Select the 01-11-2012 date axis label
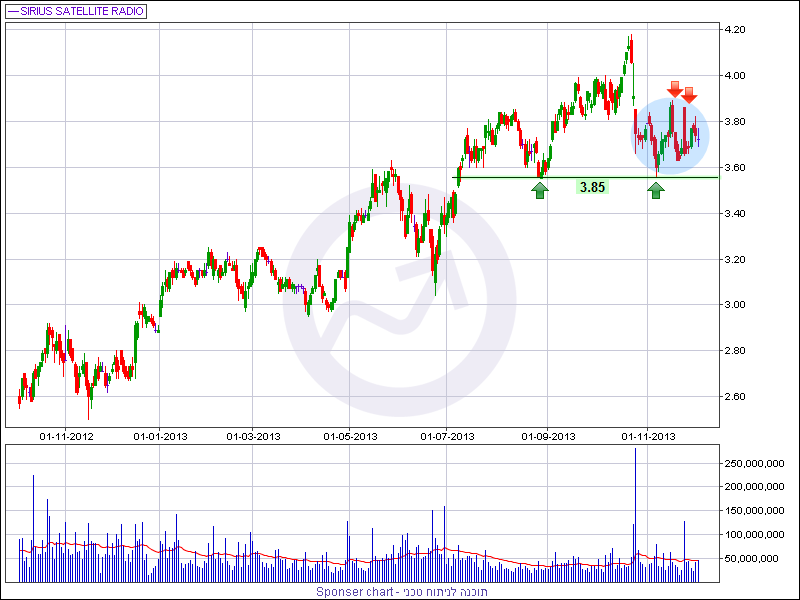Image resolution: width=800 pixels, height=600 pixels. coord(67,437)
